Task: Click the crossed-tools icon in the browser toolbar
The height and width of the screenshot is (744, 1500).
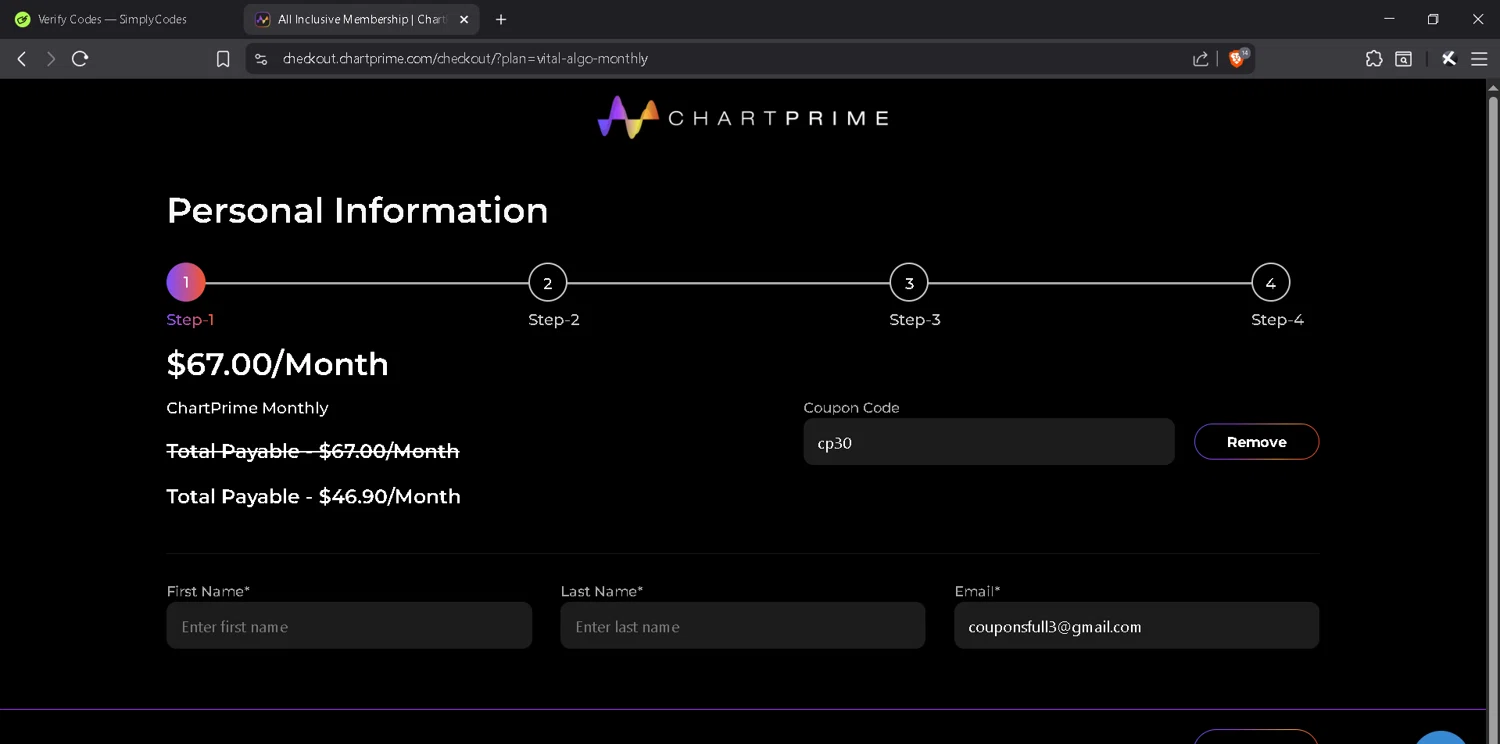Action: click(1448, 59)
